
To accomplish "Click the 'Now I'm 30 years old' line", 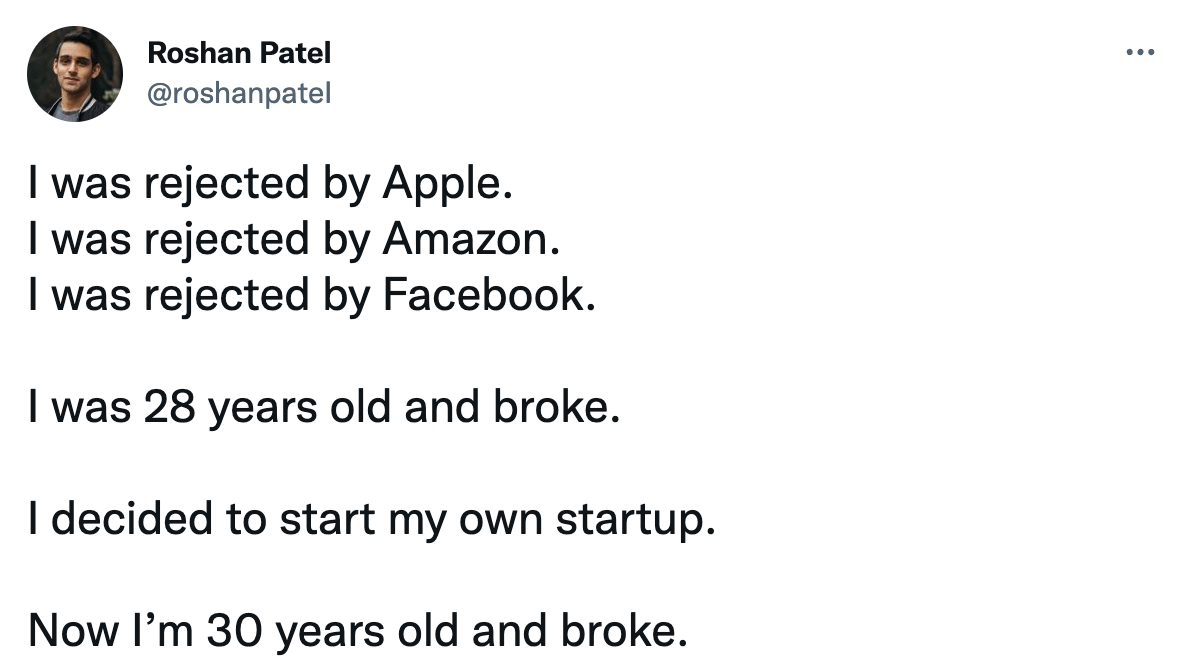I will point(359,631).
